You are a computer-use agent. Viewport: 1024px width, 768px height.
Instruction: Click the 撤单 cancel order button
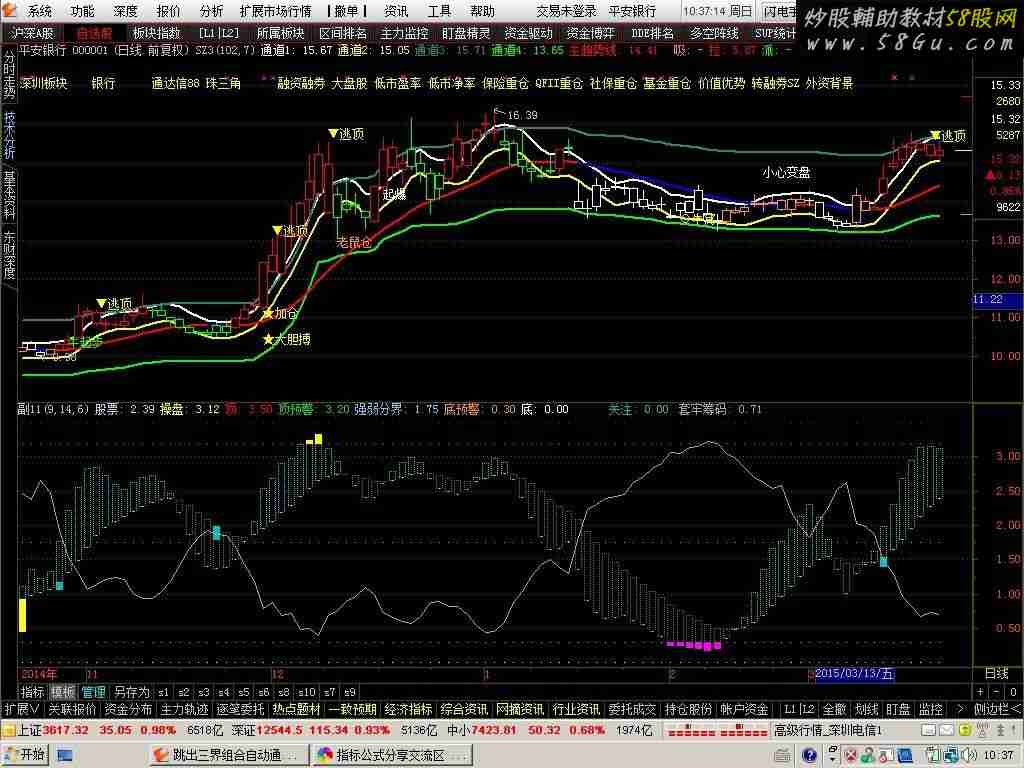(x=347, y=11)
